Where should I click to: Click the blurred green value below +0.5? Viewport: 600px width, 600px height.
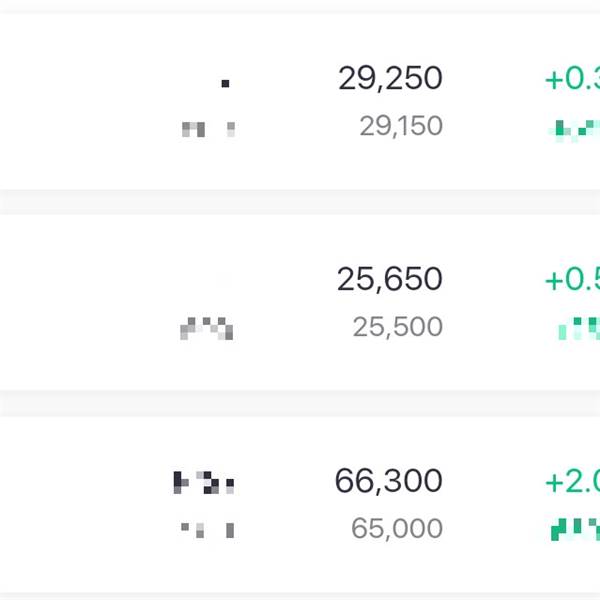click(579, 327)
